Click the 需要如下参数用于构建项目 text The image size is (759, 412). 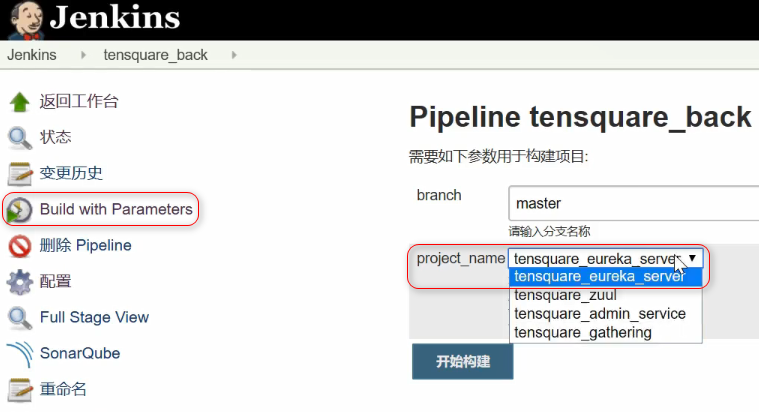499,156
